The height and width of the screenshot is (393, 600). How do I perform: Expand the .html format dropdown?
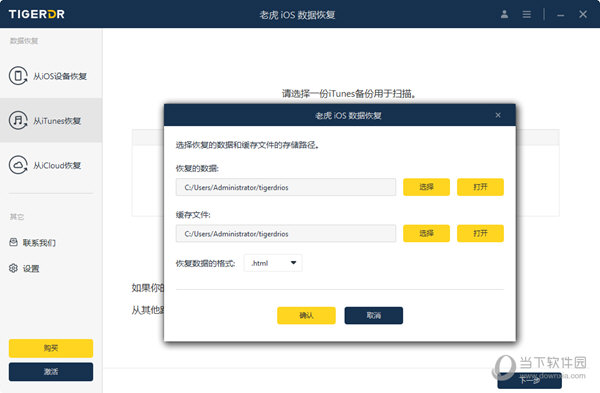coord(273,263)
